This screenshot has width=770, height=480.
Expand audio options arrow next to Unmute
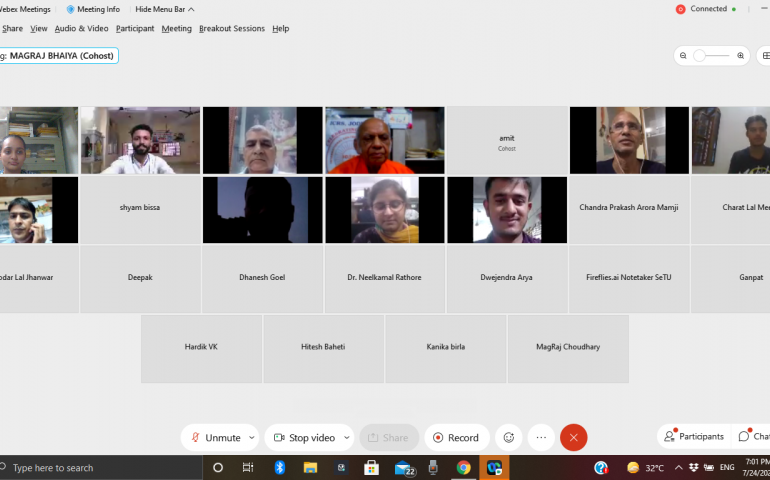click(251, 437)
